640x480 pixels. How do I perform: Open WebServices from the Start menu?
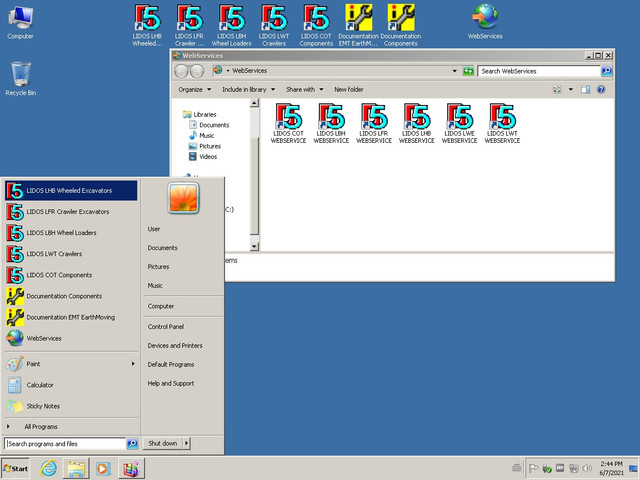[x=71, y=338]
